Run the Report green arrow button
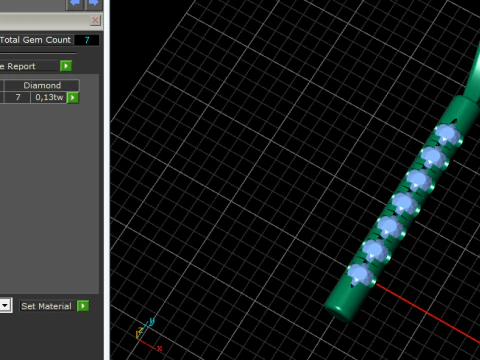This screenshot has width=480, height=360. click(66, 66)
